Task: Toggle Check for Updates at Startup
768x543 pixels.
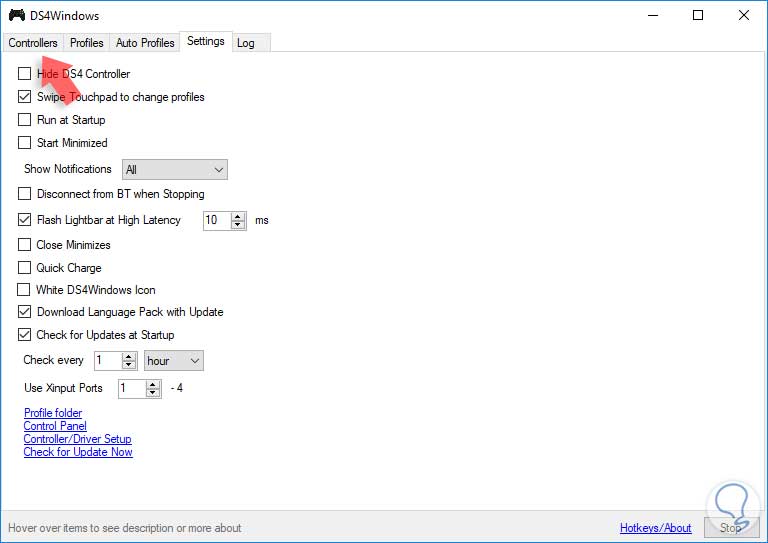Action: tap(24, 334)
